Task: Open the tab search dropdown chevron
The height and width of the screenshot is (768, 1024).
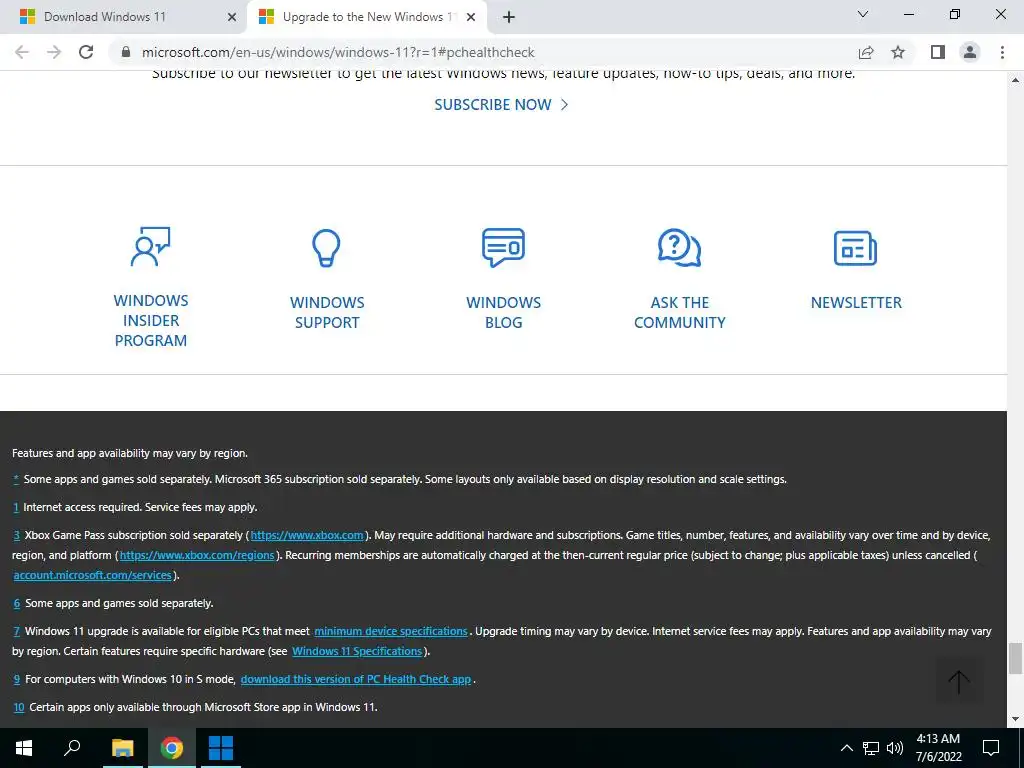Action: point(863,14)
